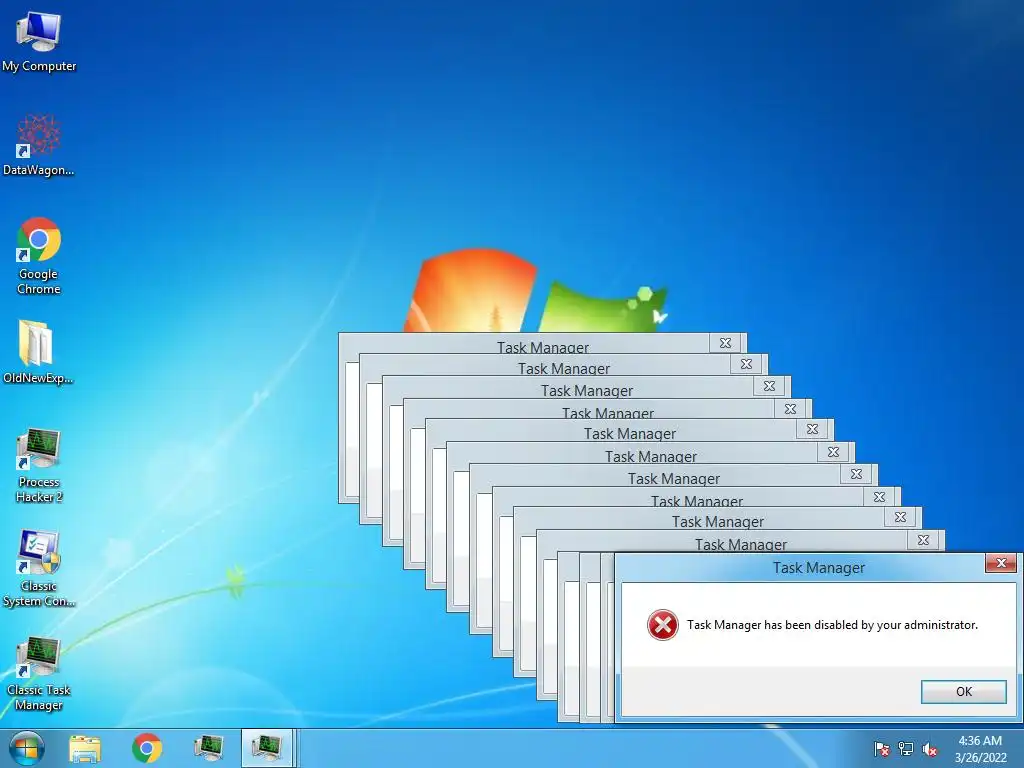Open Windows Explorer from the taskbar
1024x768 pixels.
tap(85, 748)
